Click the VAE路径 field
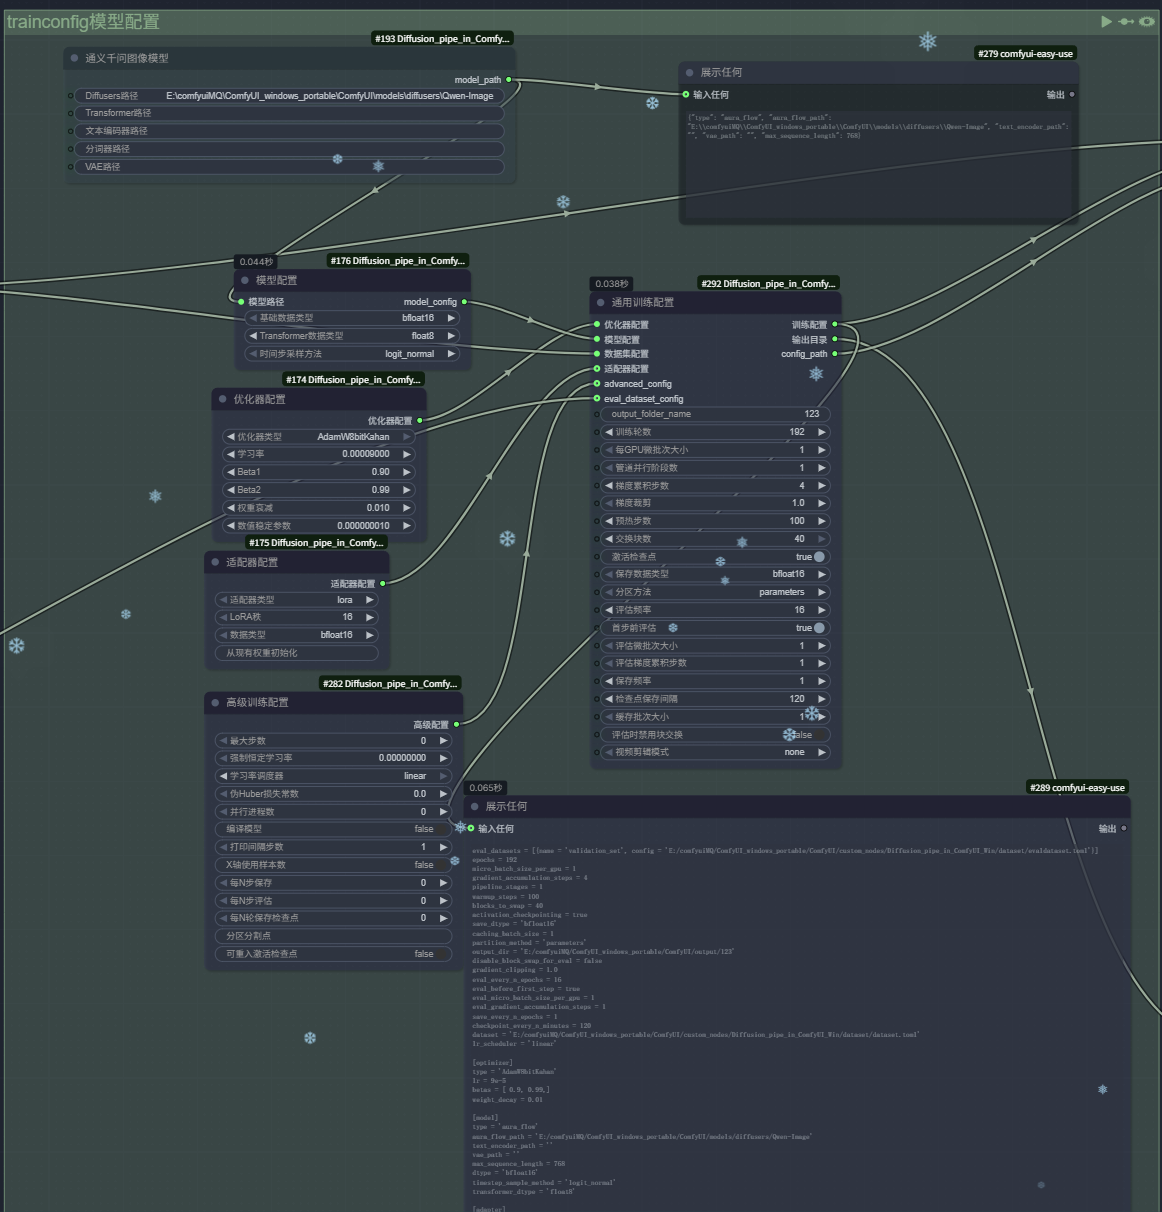This screenshot has height=1212, width=1162. pyautogui.click(x=290, y=167)
